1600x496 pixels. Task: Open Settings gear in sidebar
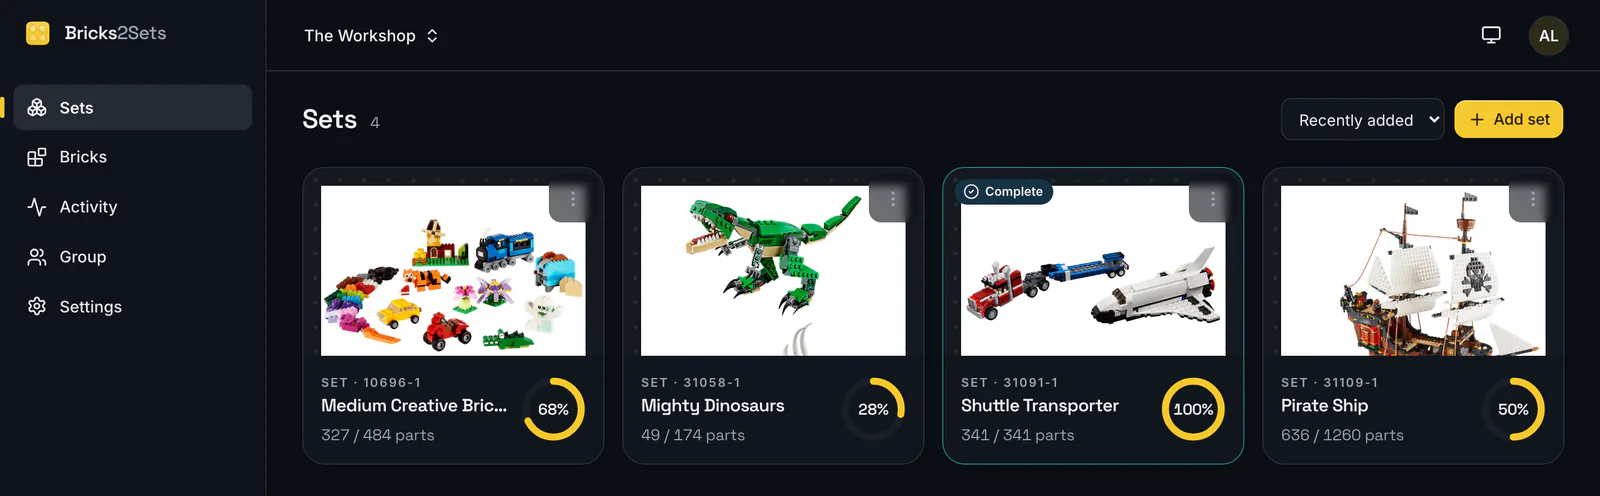[x=37, y=306]
